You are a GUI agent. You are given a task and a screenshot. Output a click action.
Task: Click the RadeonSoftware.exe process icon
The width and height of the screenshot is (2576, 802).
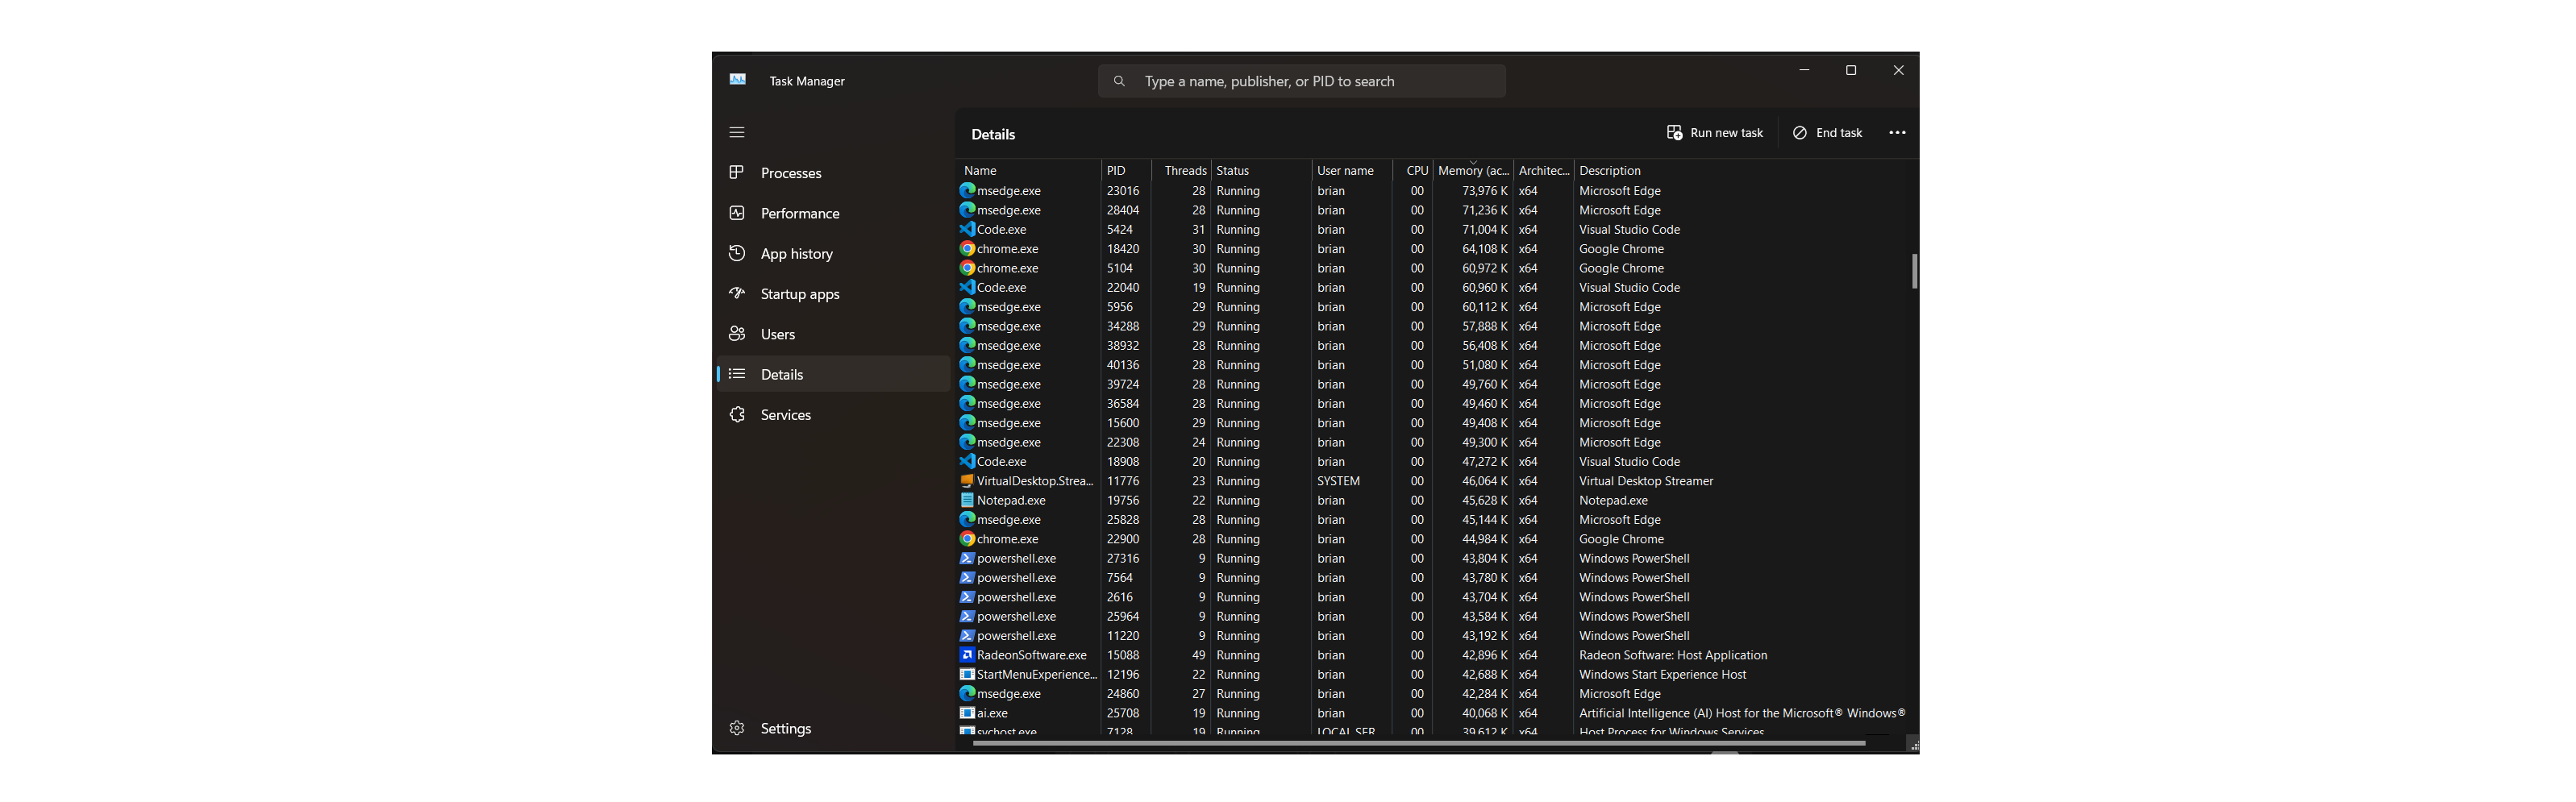967,655
